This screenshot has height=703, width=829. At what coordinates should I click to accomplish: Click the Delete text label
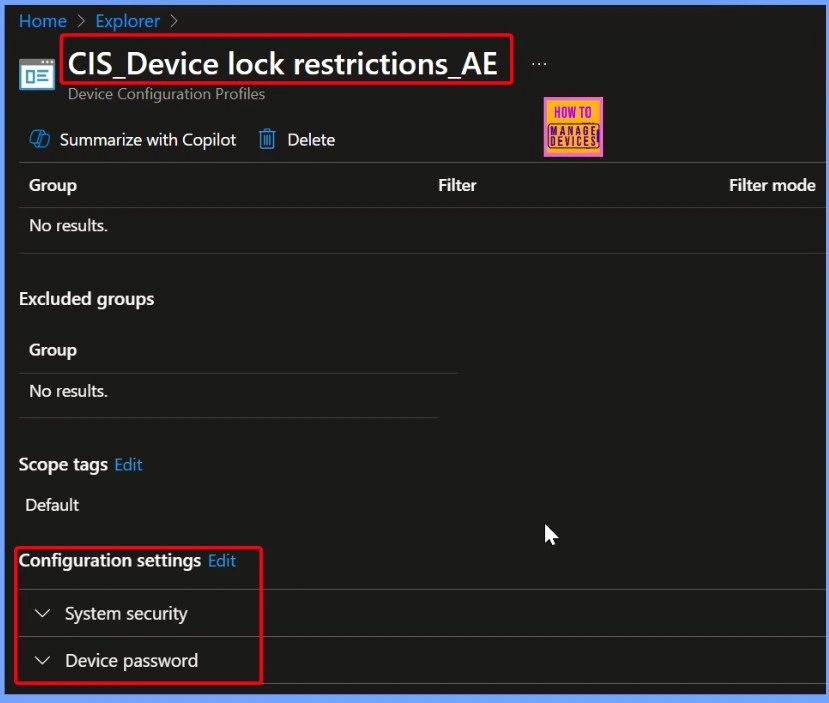[311, 140]
